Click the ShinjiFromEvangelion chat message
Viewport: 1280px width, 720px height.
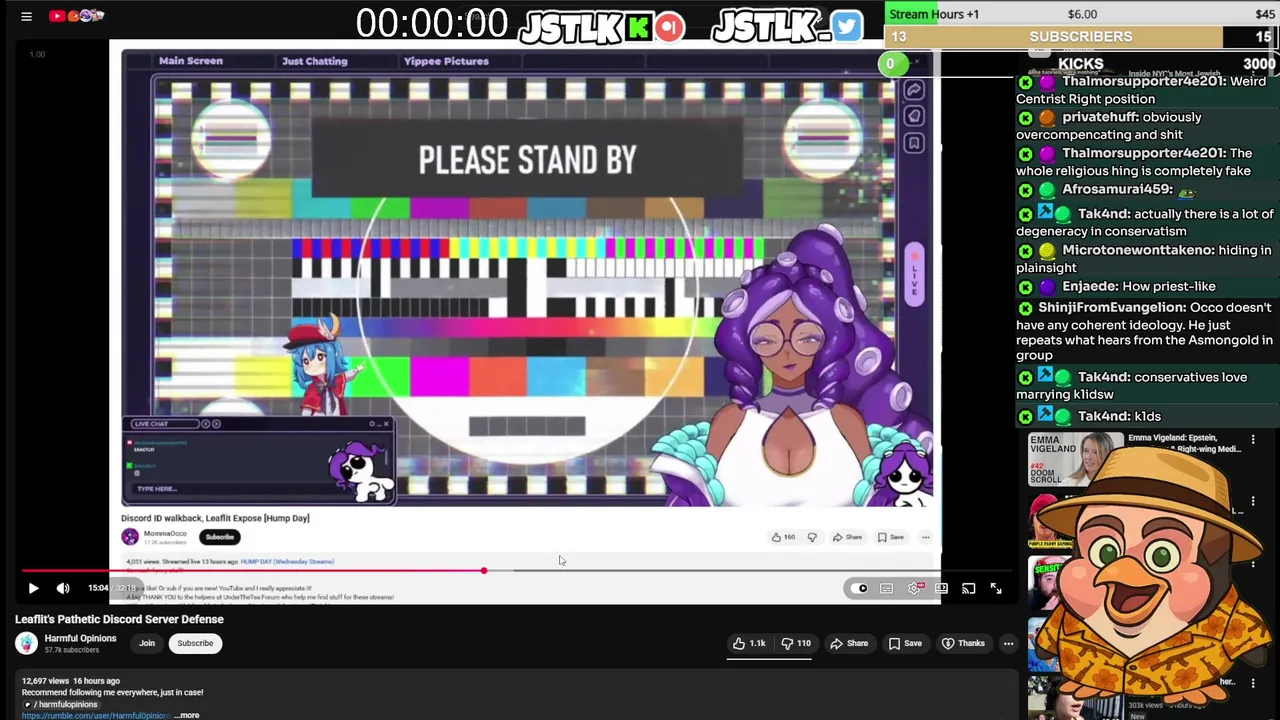(x=1146, y=331)
